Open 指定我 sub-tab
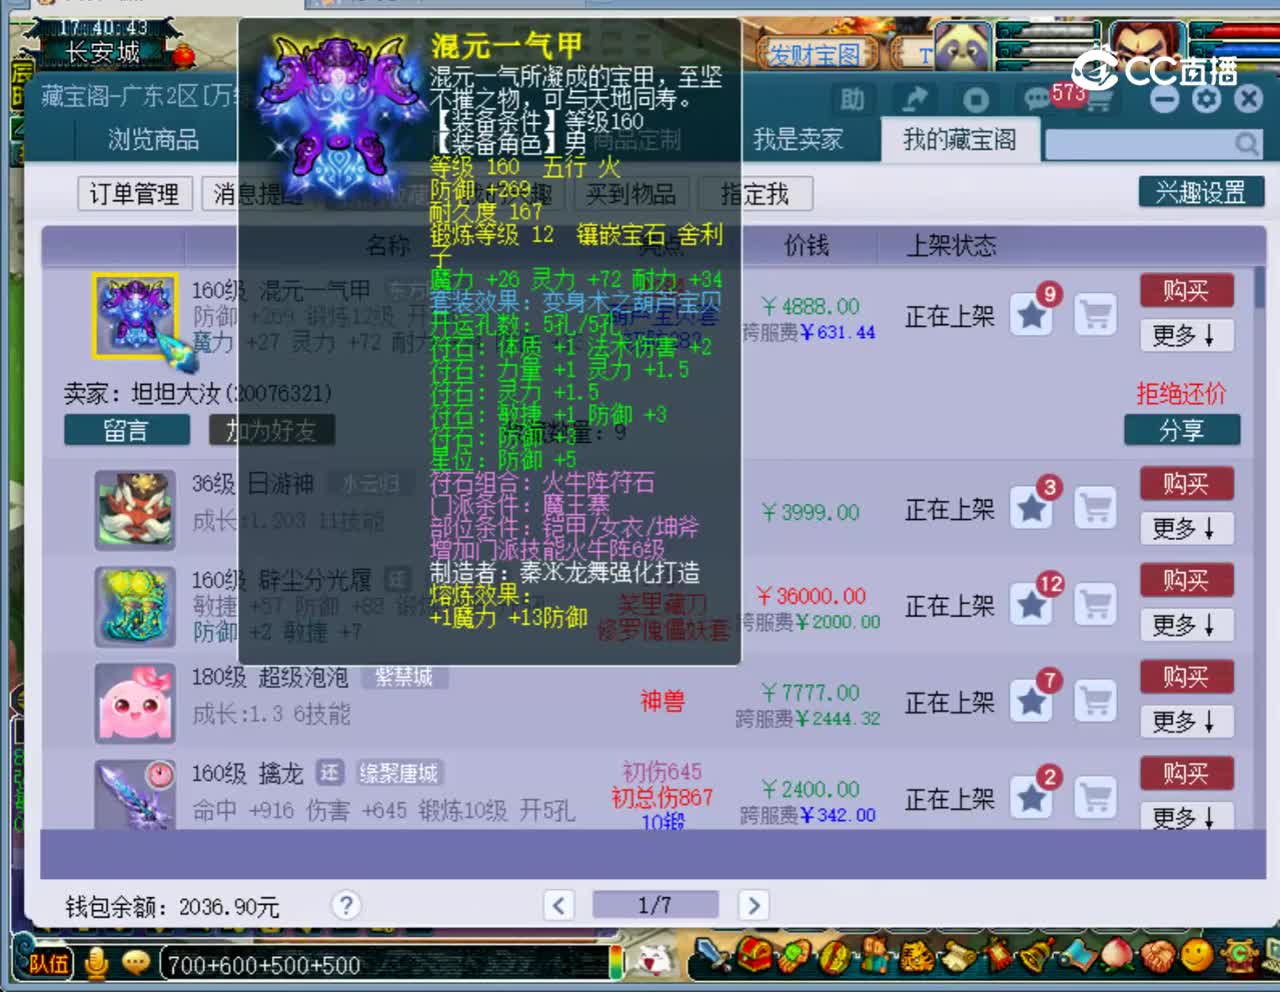Image resolution: width=1280 pixels, height=992 pixels. (x=755, y=193)
